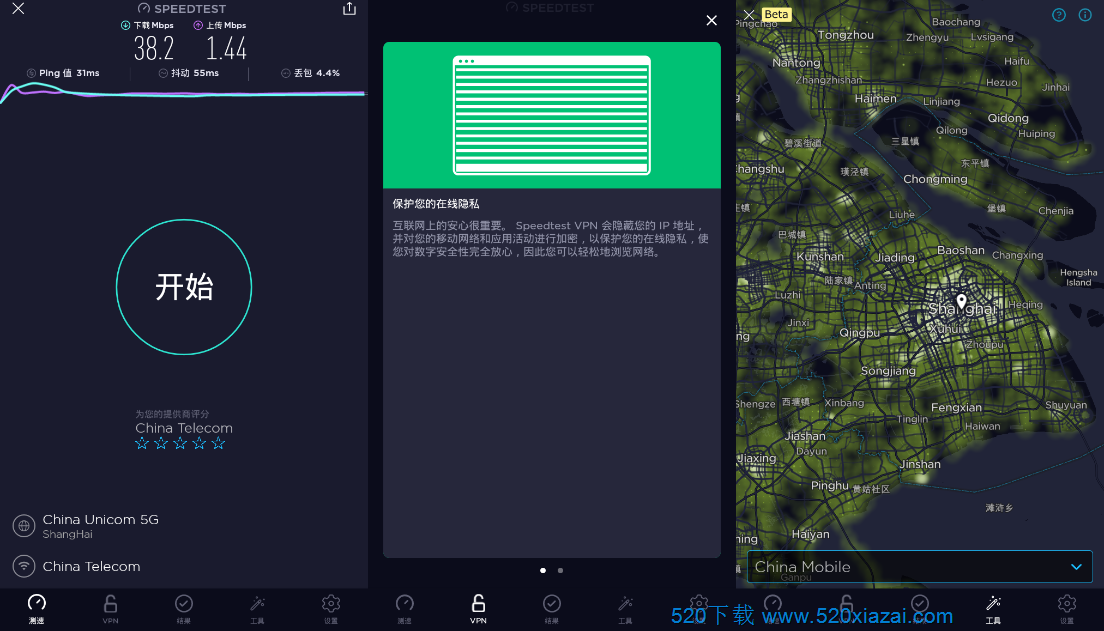Tap the 抖动 55ms jitter indicator
This screenshot has width=1104, height=631.
[189, 73]
